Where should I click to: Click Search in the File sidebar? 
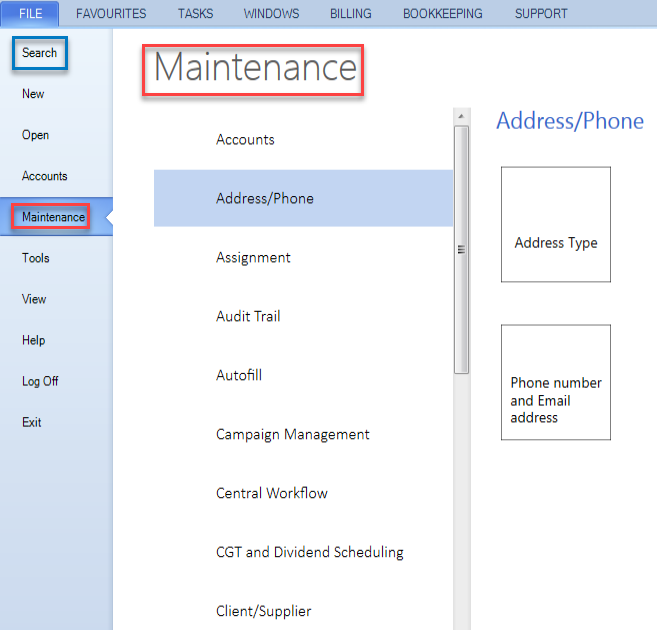click(40, 53)
